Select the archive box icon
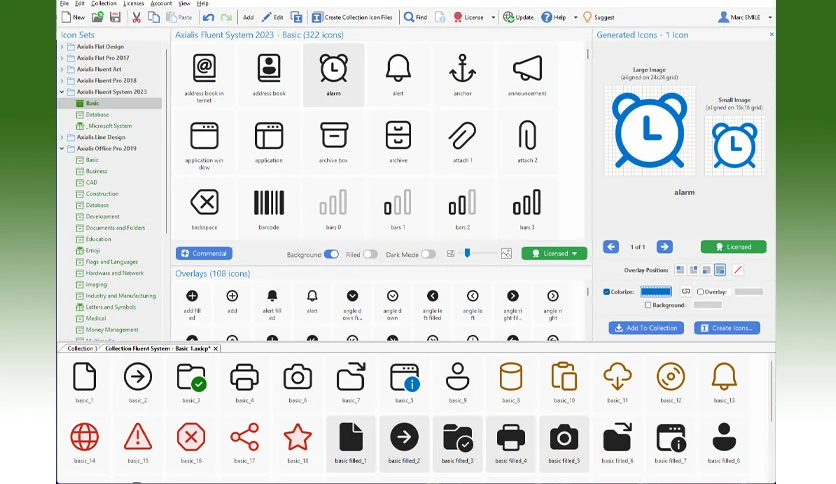 click(334, 142)
